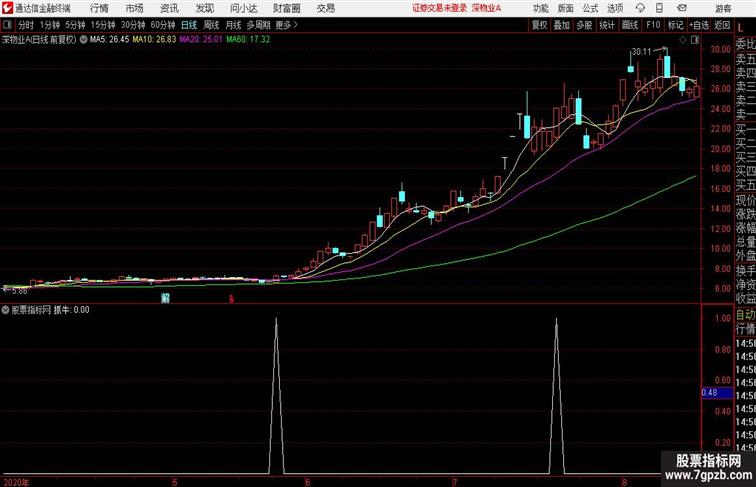Image resolution: width=756 pixels, height=487 pixels.
Task: Open the 行情 menu
Action: pyautogui.click(x=99, y=8)
